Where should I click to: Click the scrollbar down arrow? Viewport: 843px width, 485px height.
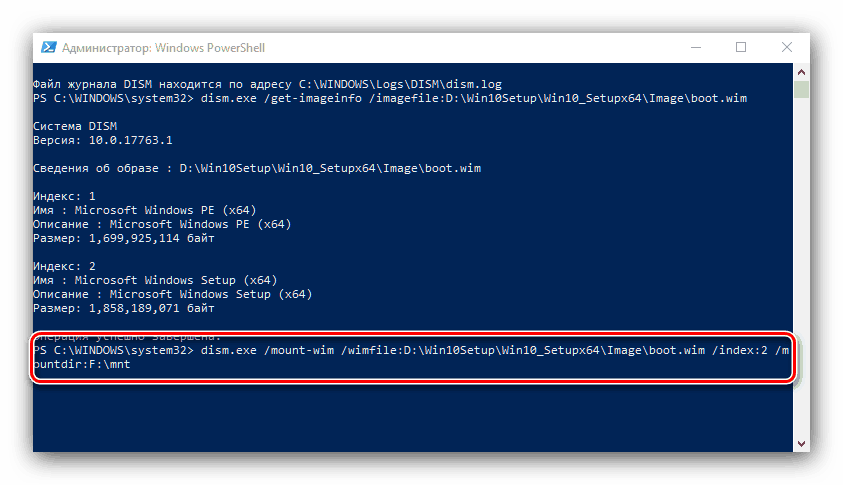(801, 442)
